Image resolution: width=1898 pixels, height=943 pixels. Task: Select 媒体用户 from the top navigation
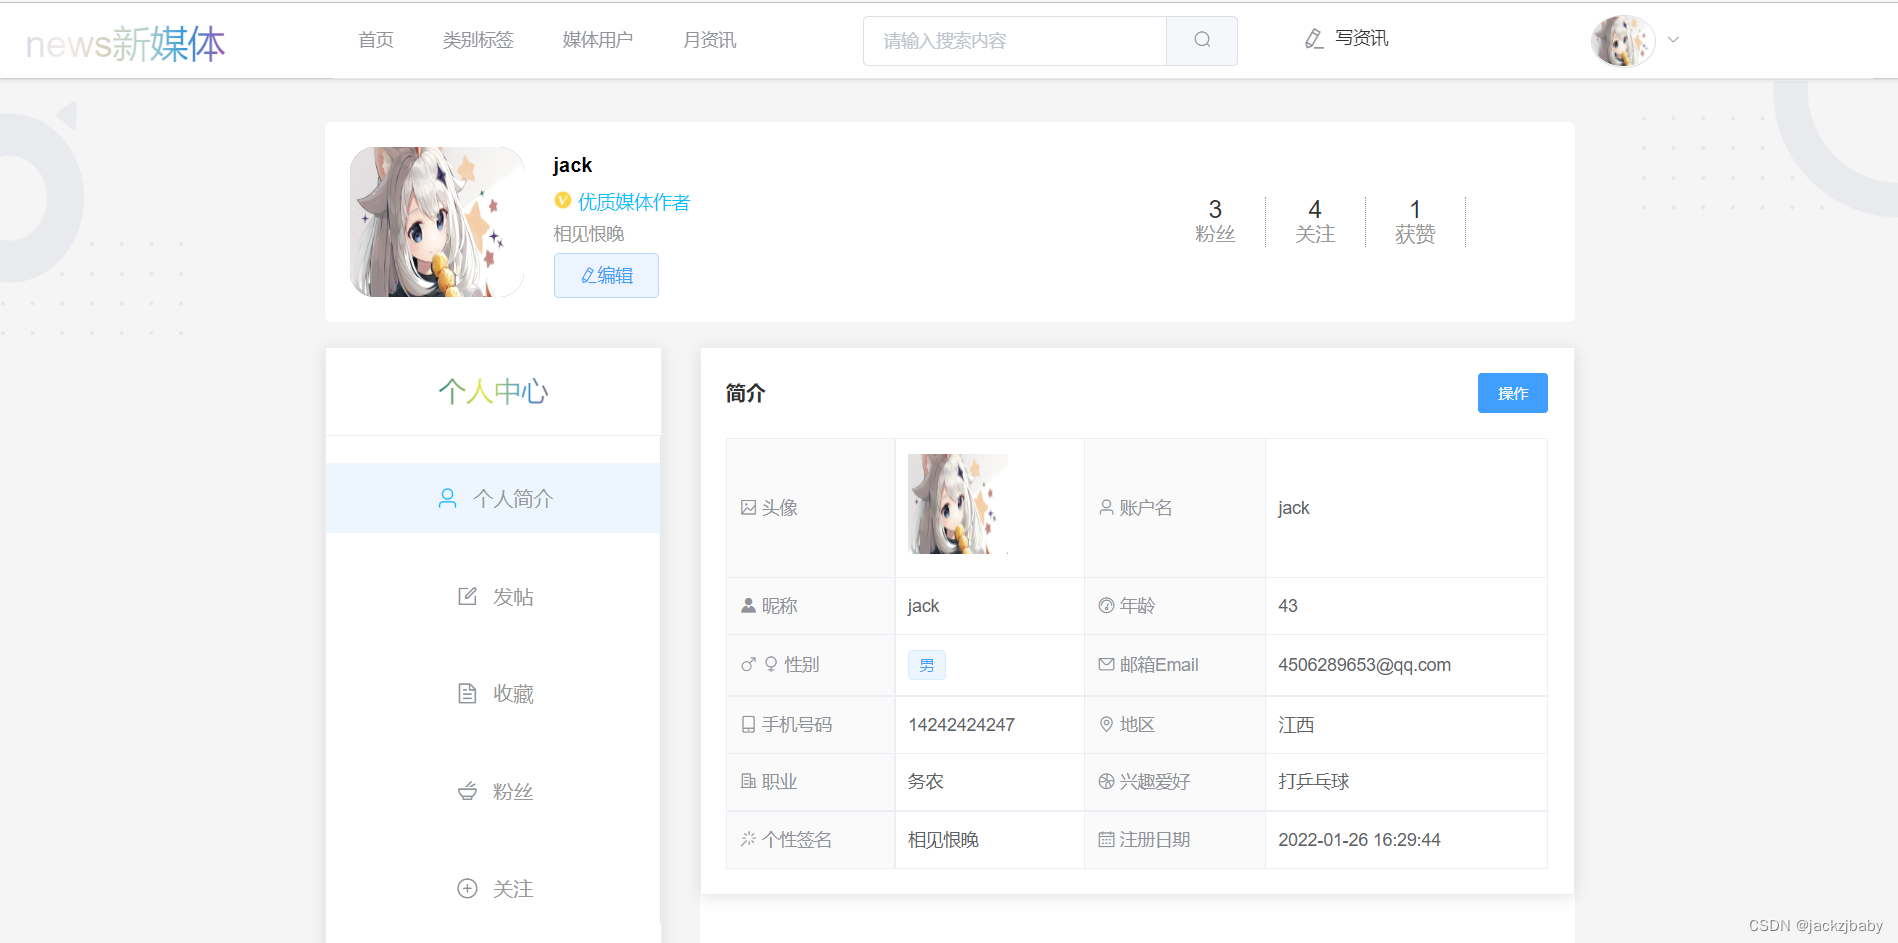[x=597, y=40]
